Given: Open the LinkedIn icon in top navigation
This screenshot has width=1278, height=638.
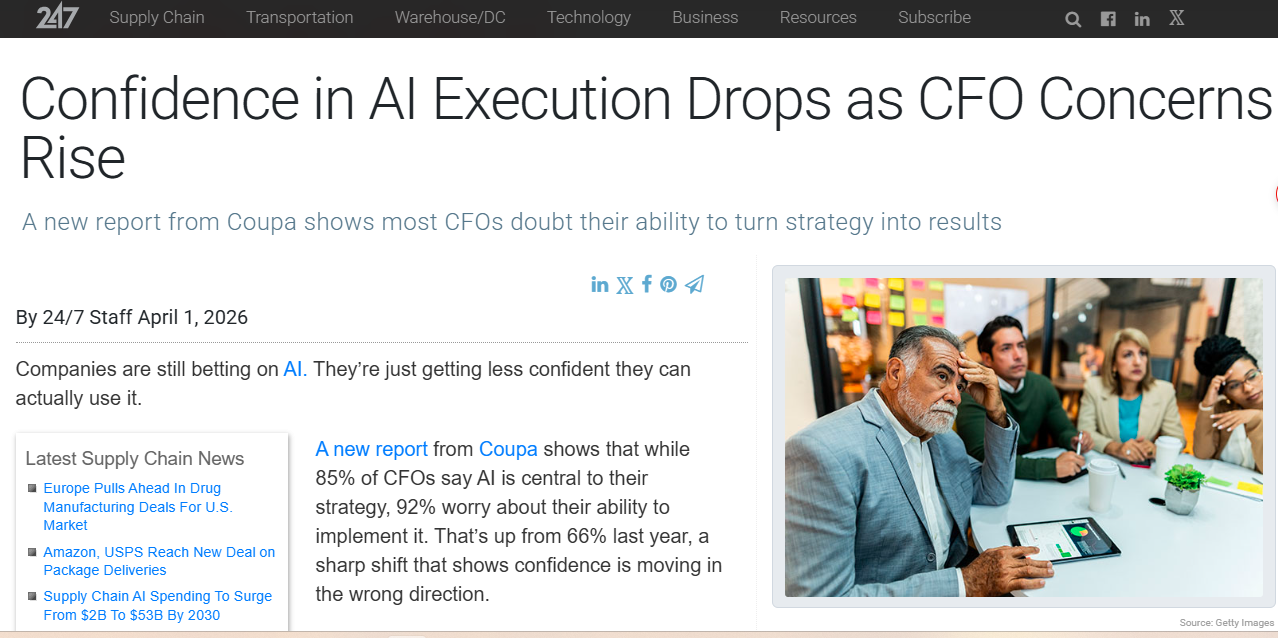Looking at the screenshot, I should click(1142, 19).
